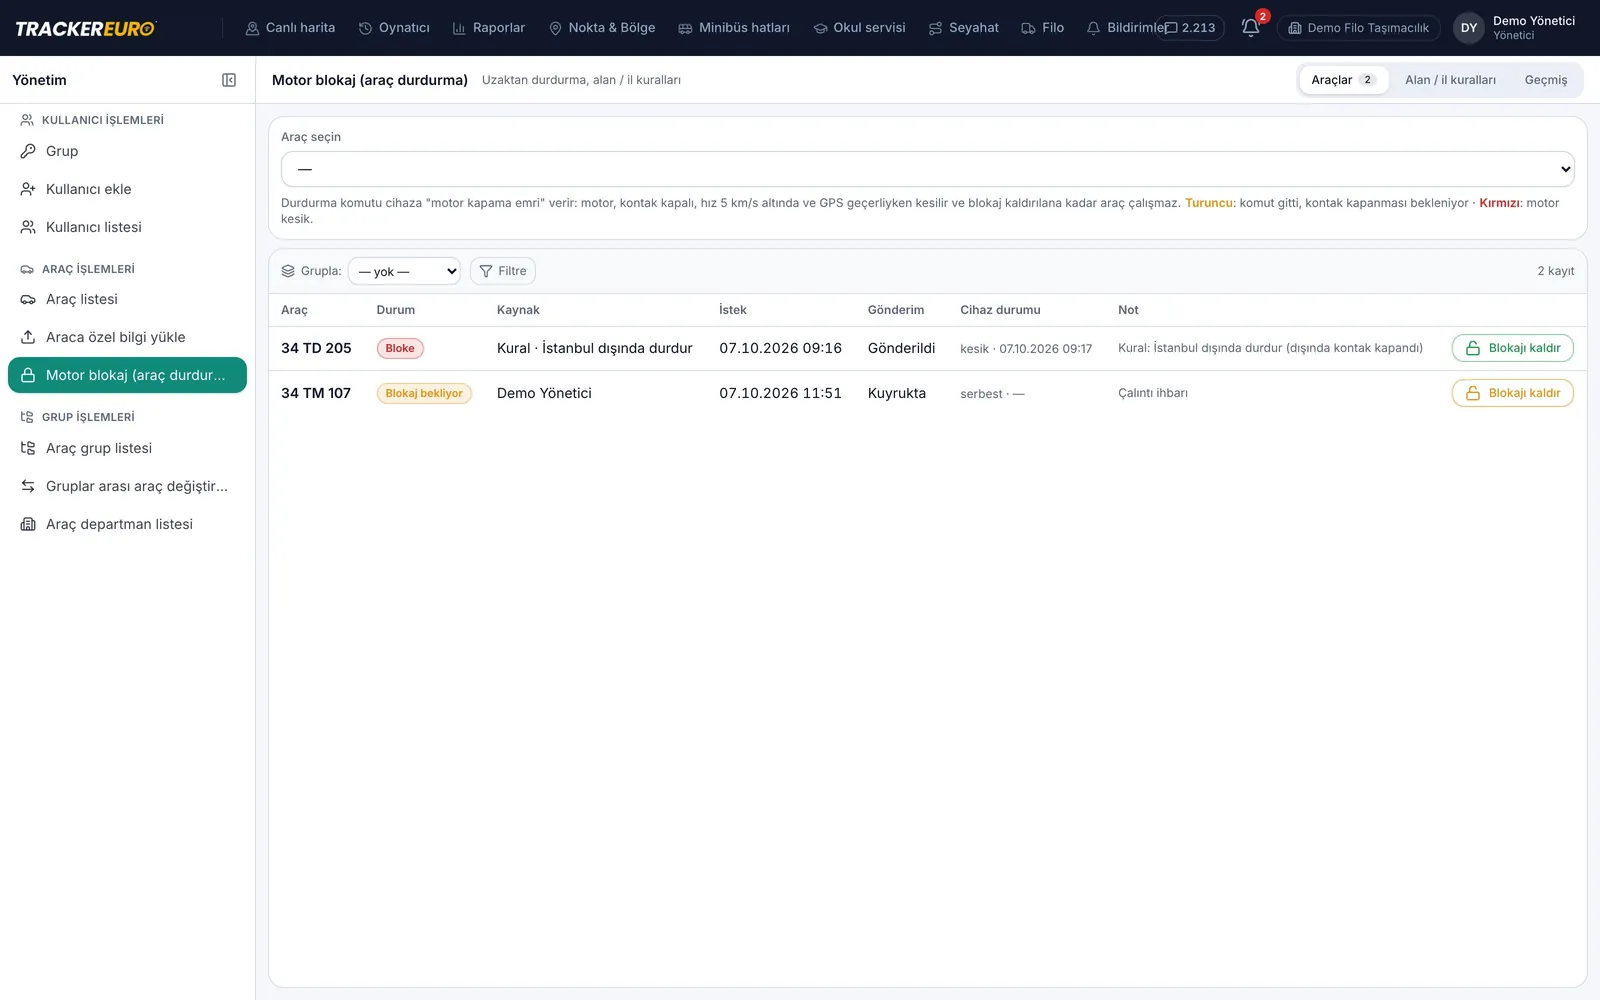The width and height of the screenshot is (1600, 1000).
Task: Open the notifications bell with badge
Action: tap(1251, 27)
